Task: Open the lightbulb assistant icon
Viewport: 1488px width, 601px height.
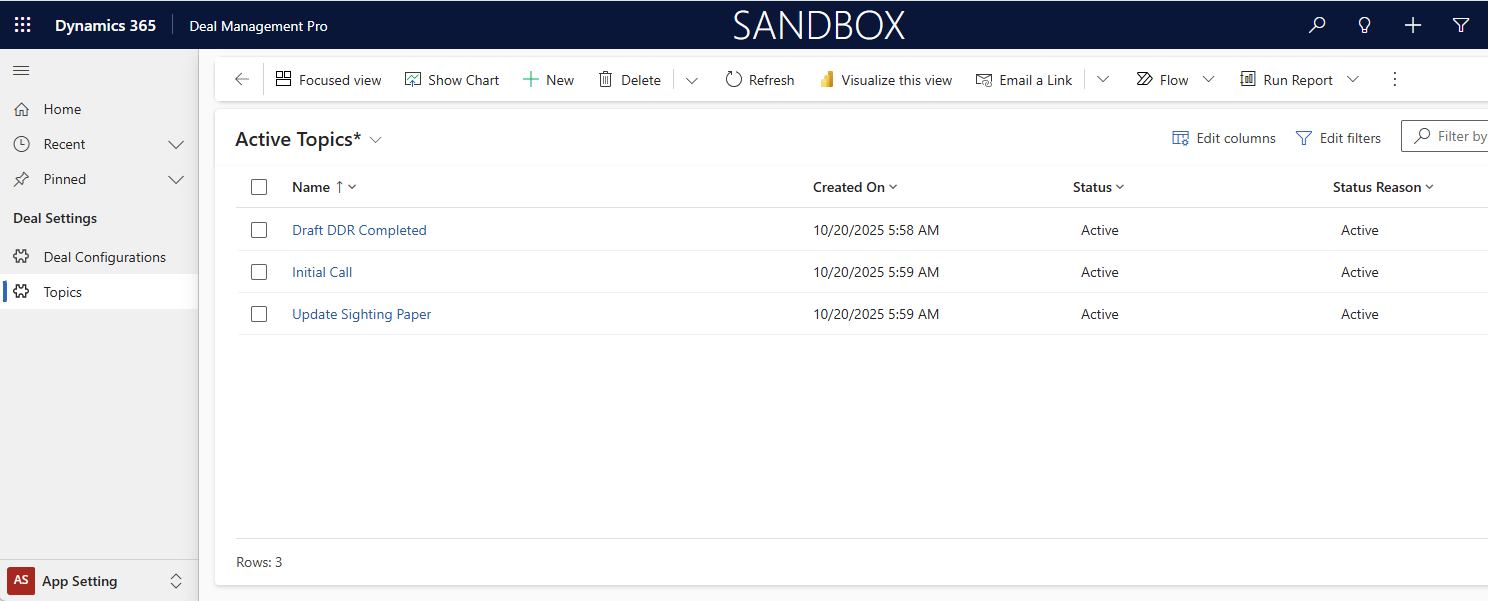Action: pos(1364,25)
